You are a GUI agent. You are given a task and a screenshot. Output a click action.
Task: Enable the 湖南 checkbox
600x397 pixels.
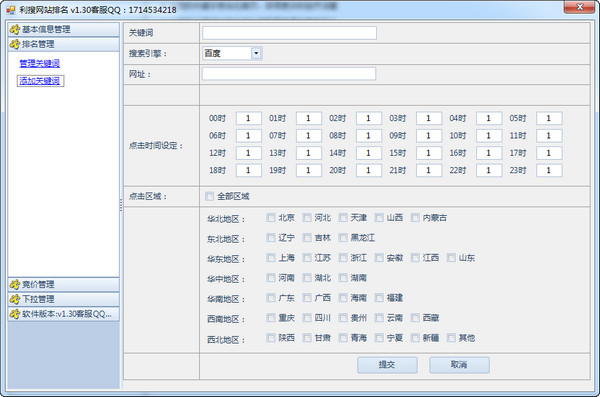point(343,278)
